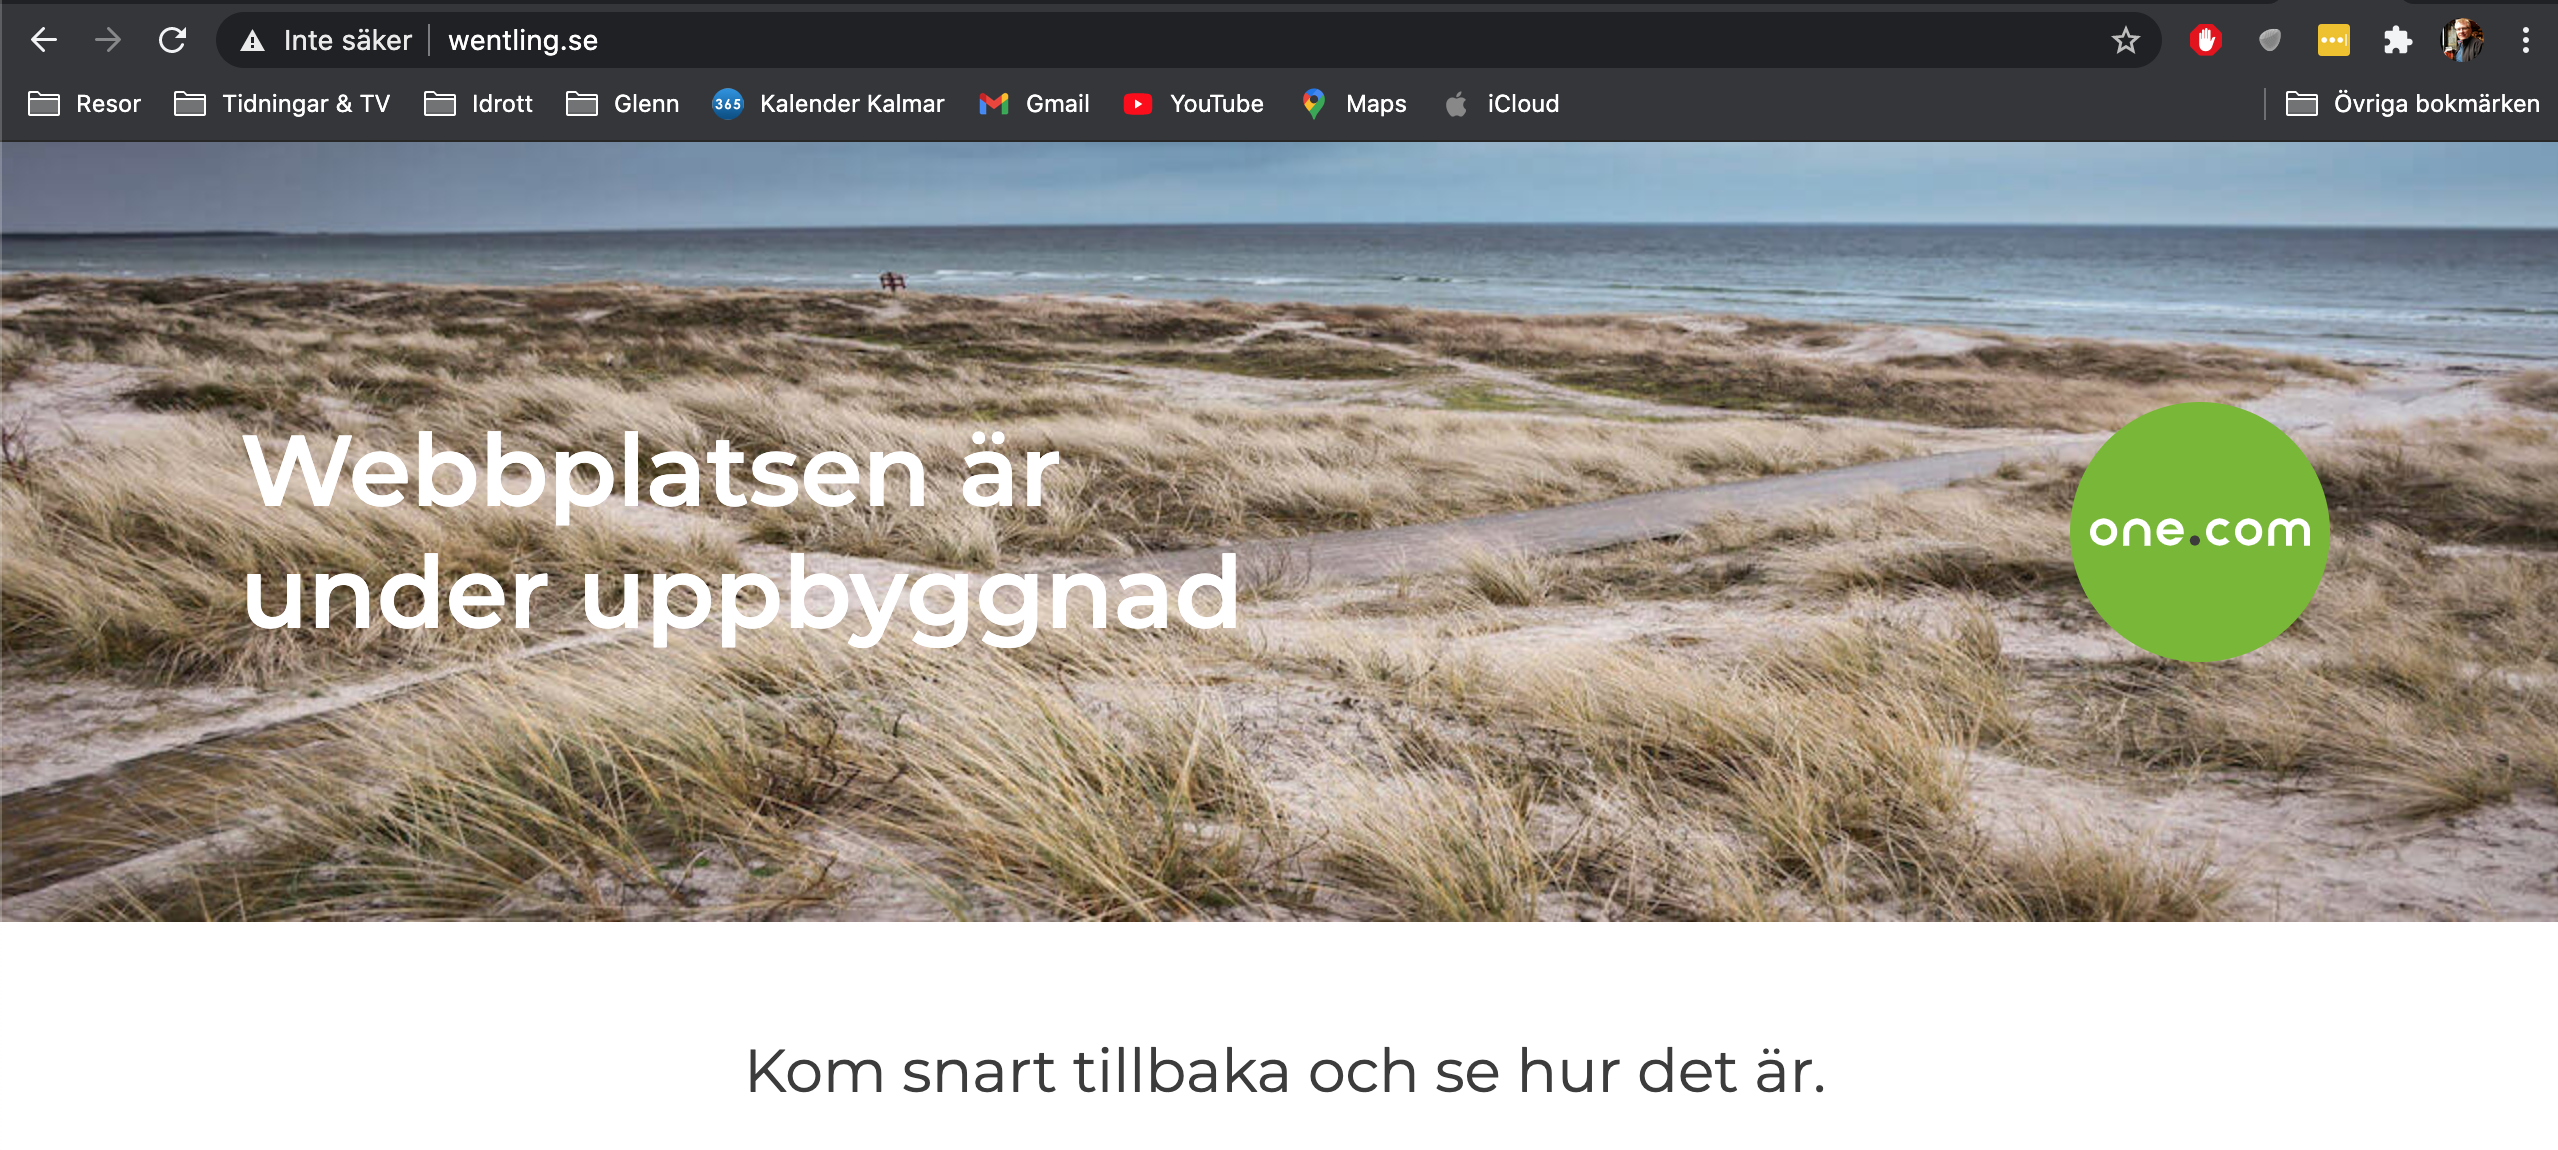2558x1150 pixels.
Task: Click the forward navigation arrow
Action: (108, 40)
